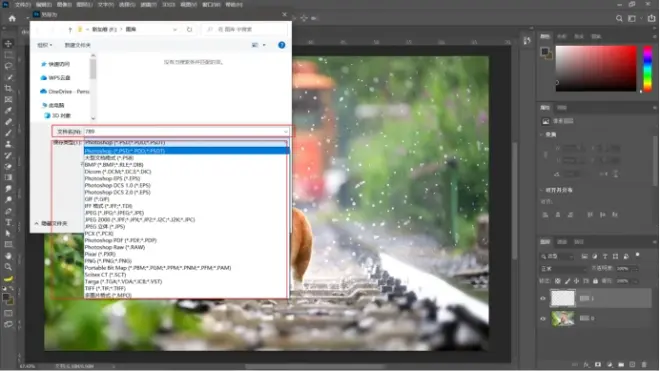Select the Type tool
Screen dimensions: 660x371
point(8,222)
